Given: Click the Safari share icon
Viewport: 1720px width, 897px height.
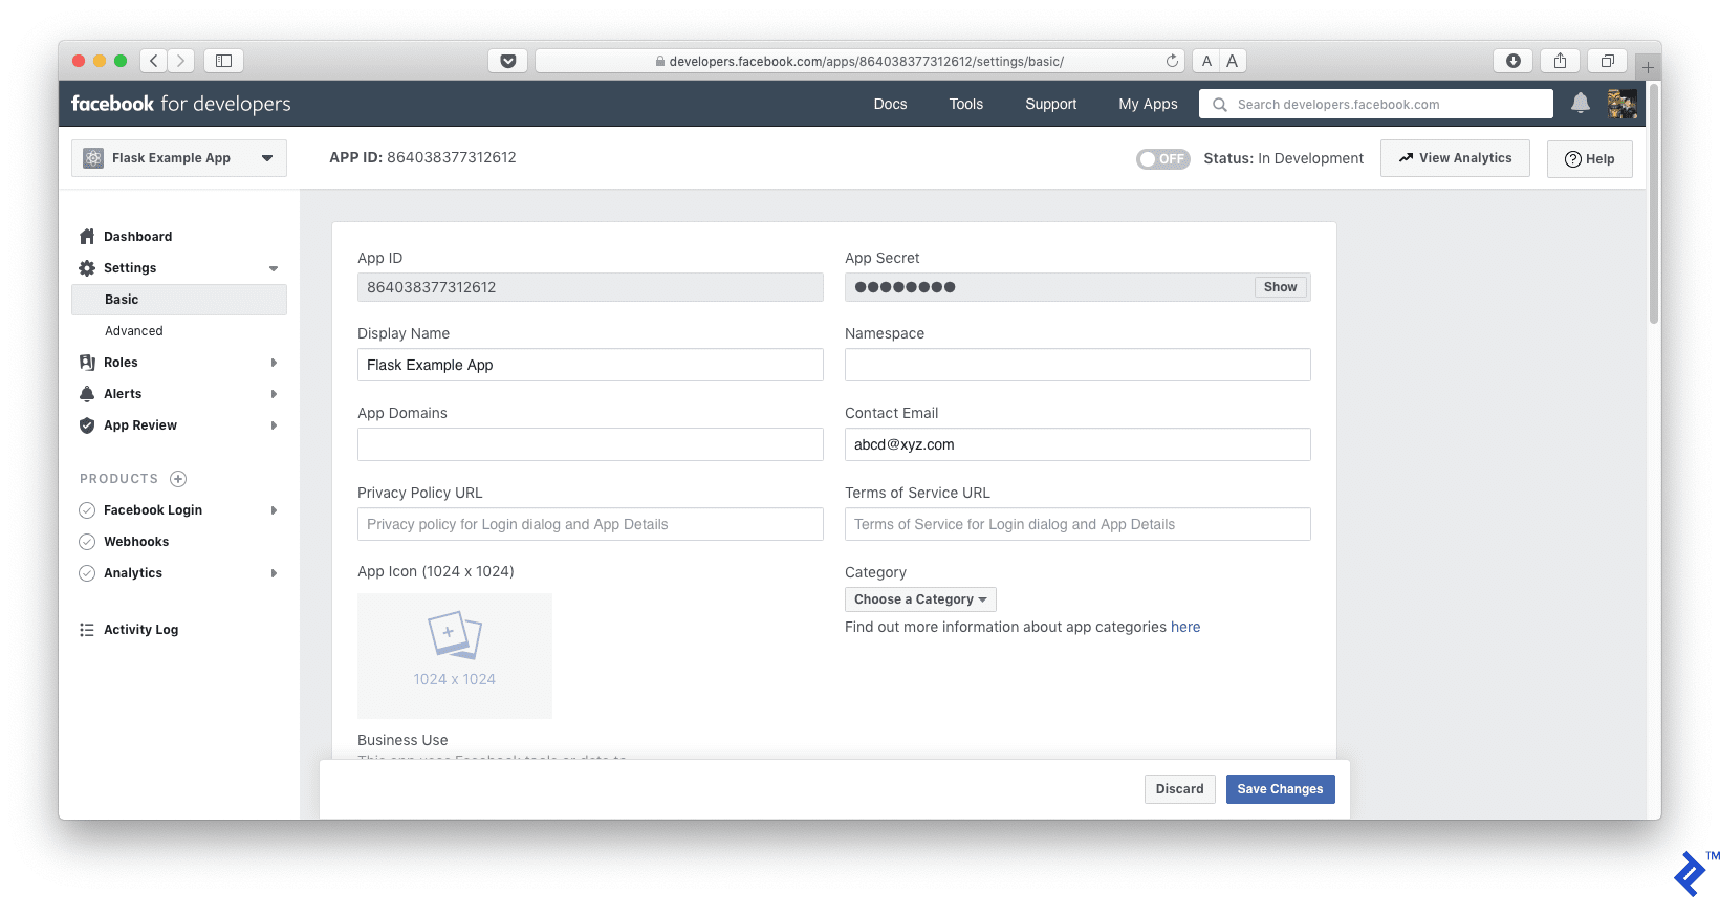Looking at the screenshot, I should 1560,61.
